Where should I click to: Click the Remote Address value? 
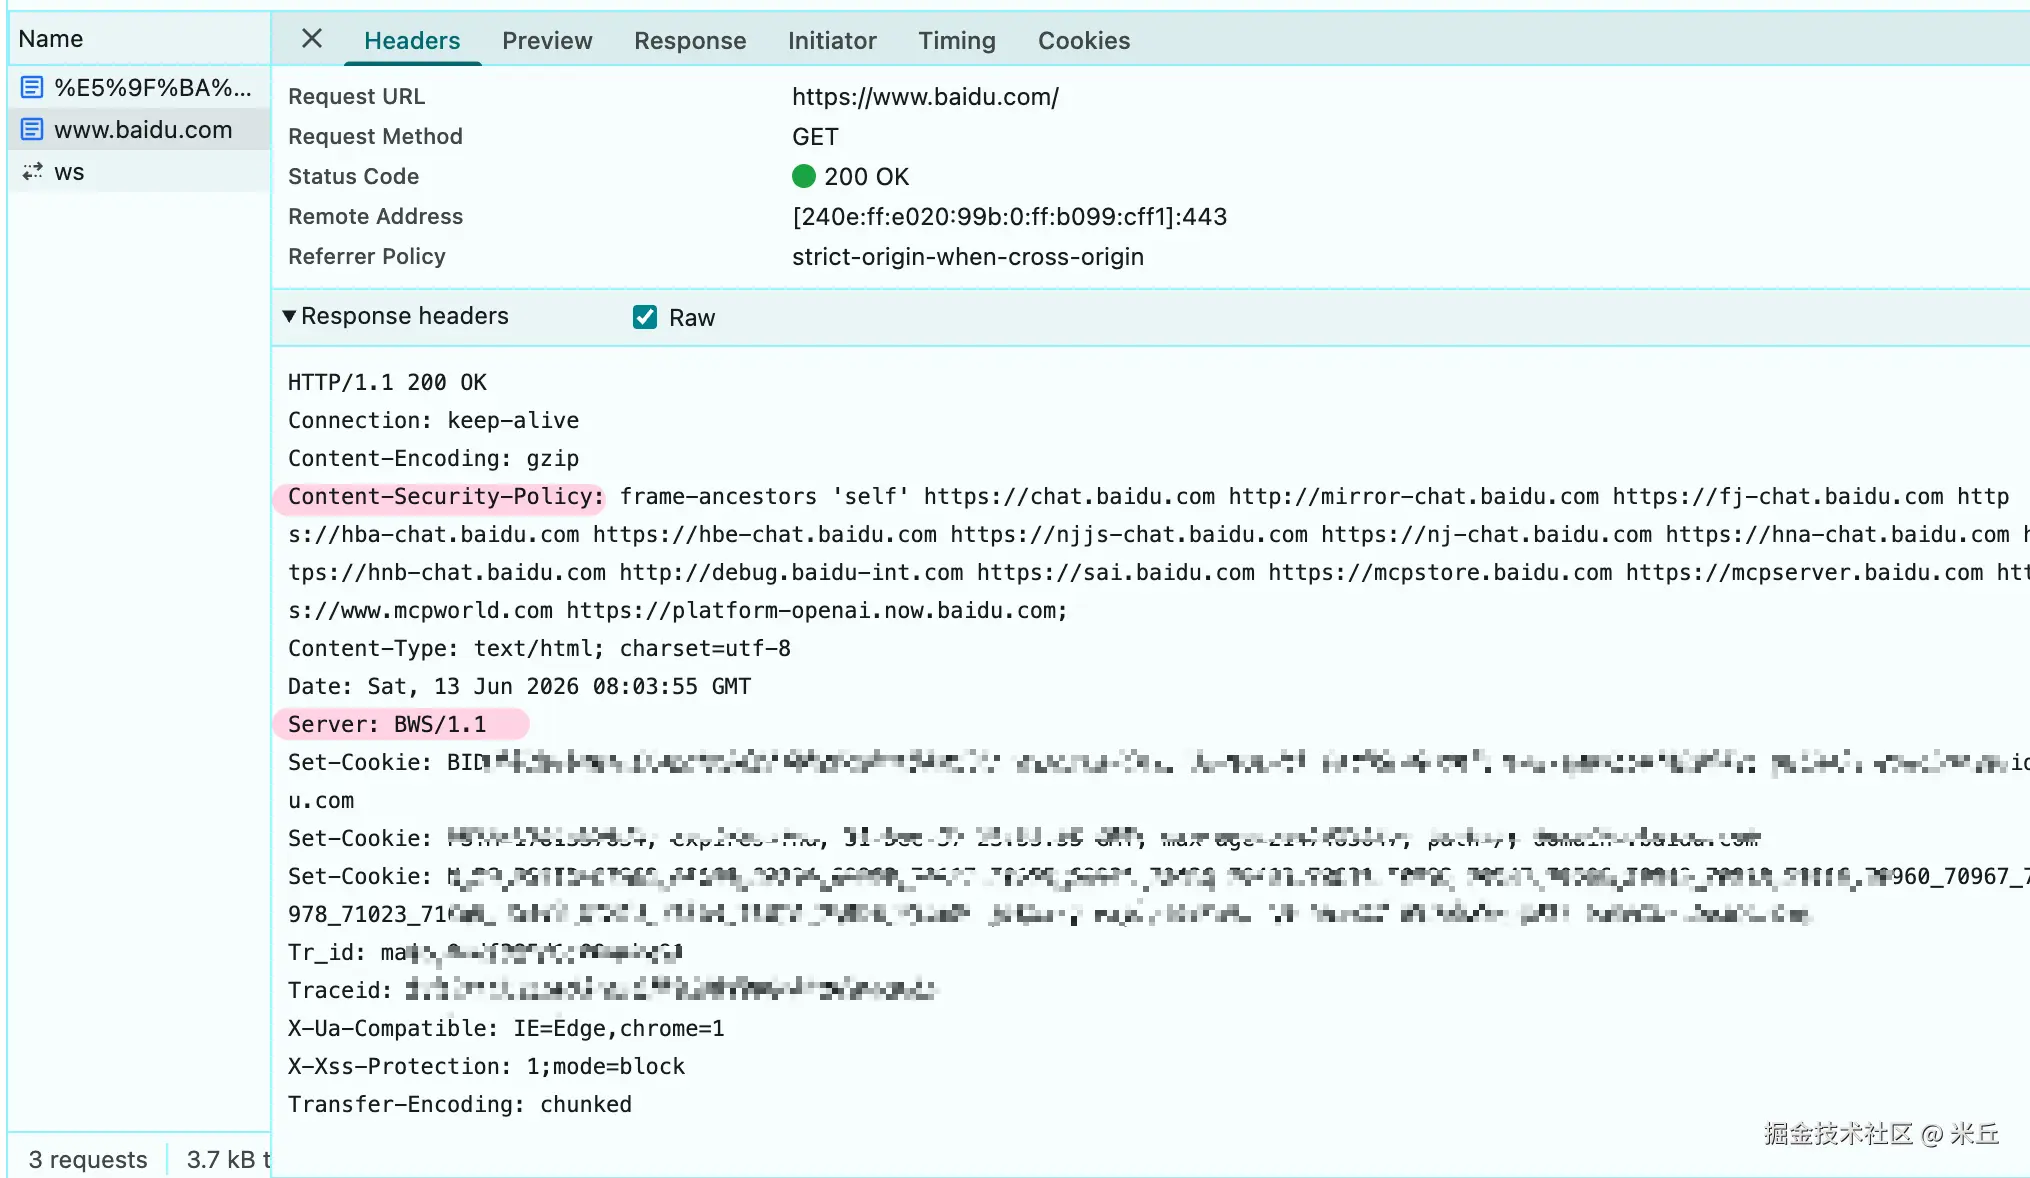(1009, 217)
